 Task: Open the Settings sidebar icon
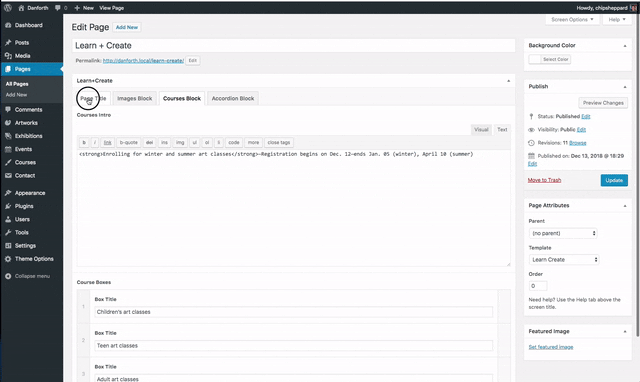coord(8,246)
